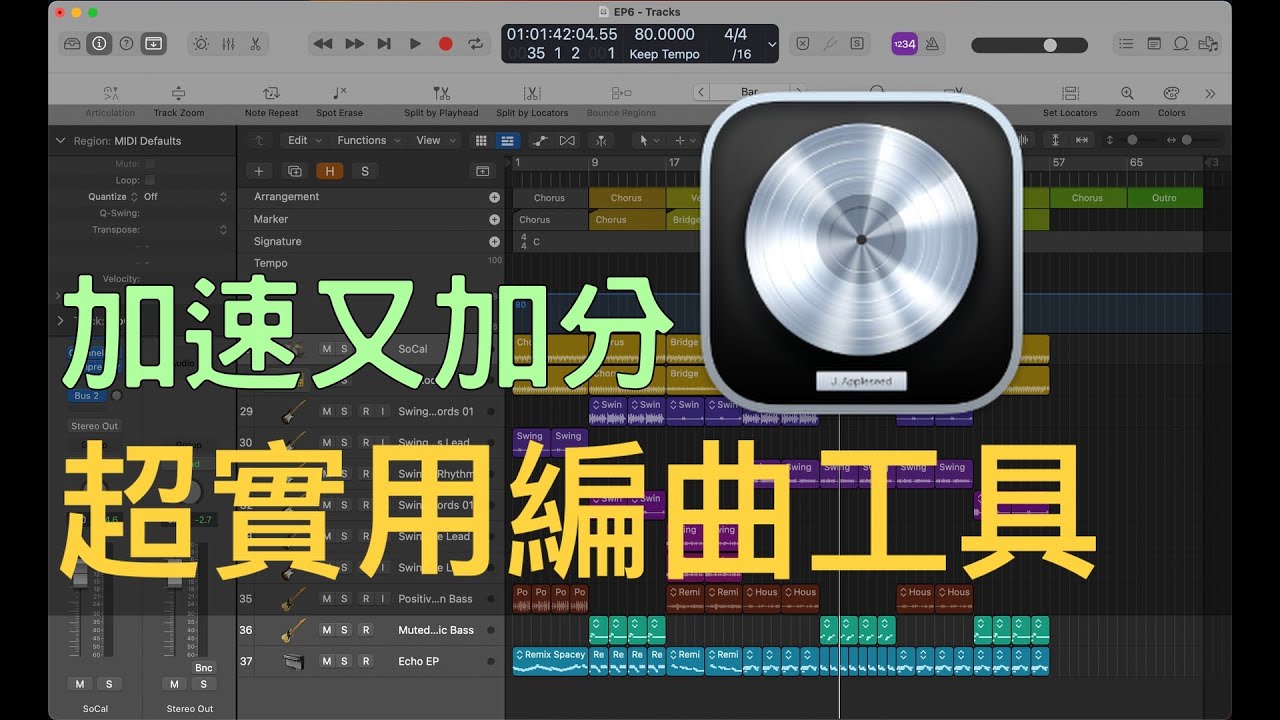Enable the Mute checkbox in Region inspector

coord(150,164)
